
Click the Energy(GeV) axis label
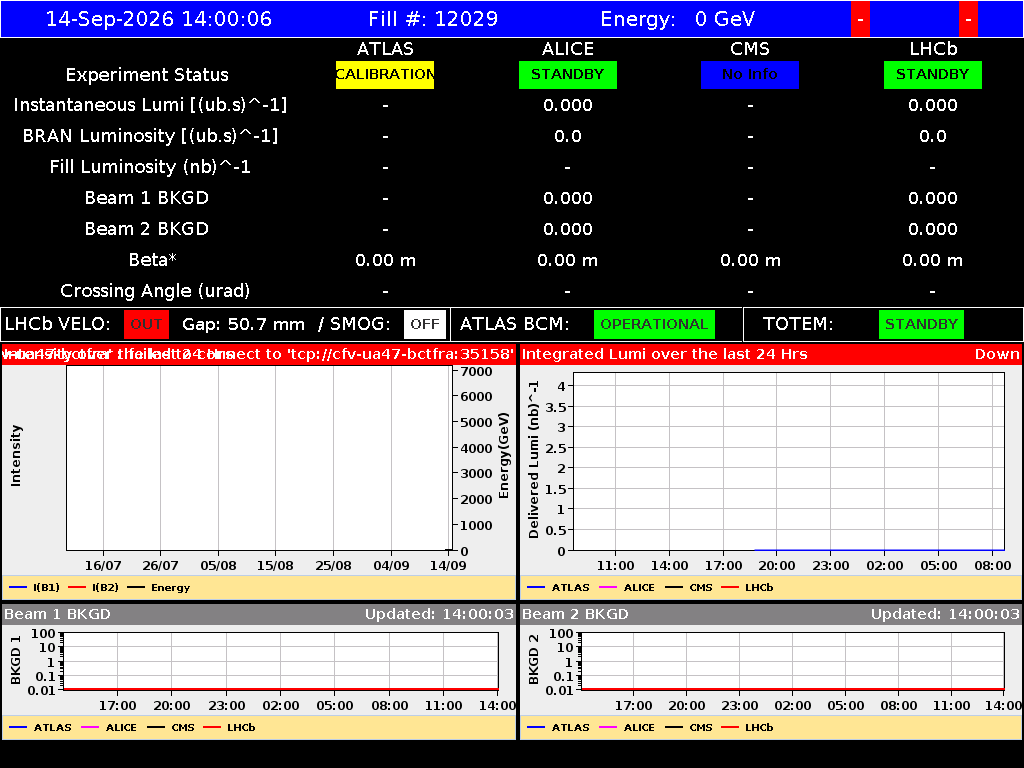pos(504,455)
